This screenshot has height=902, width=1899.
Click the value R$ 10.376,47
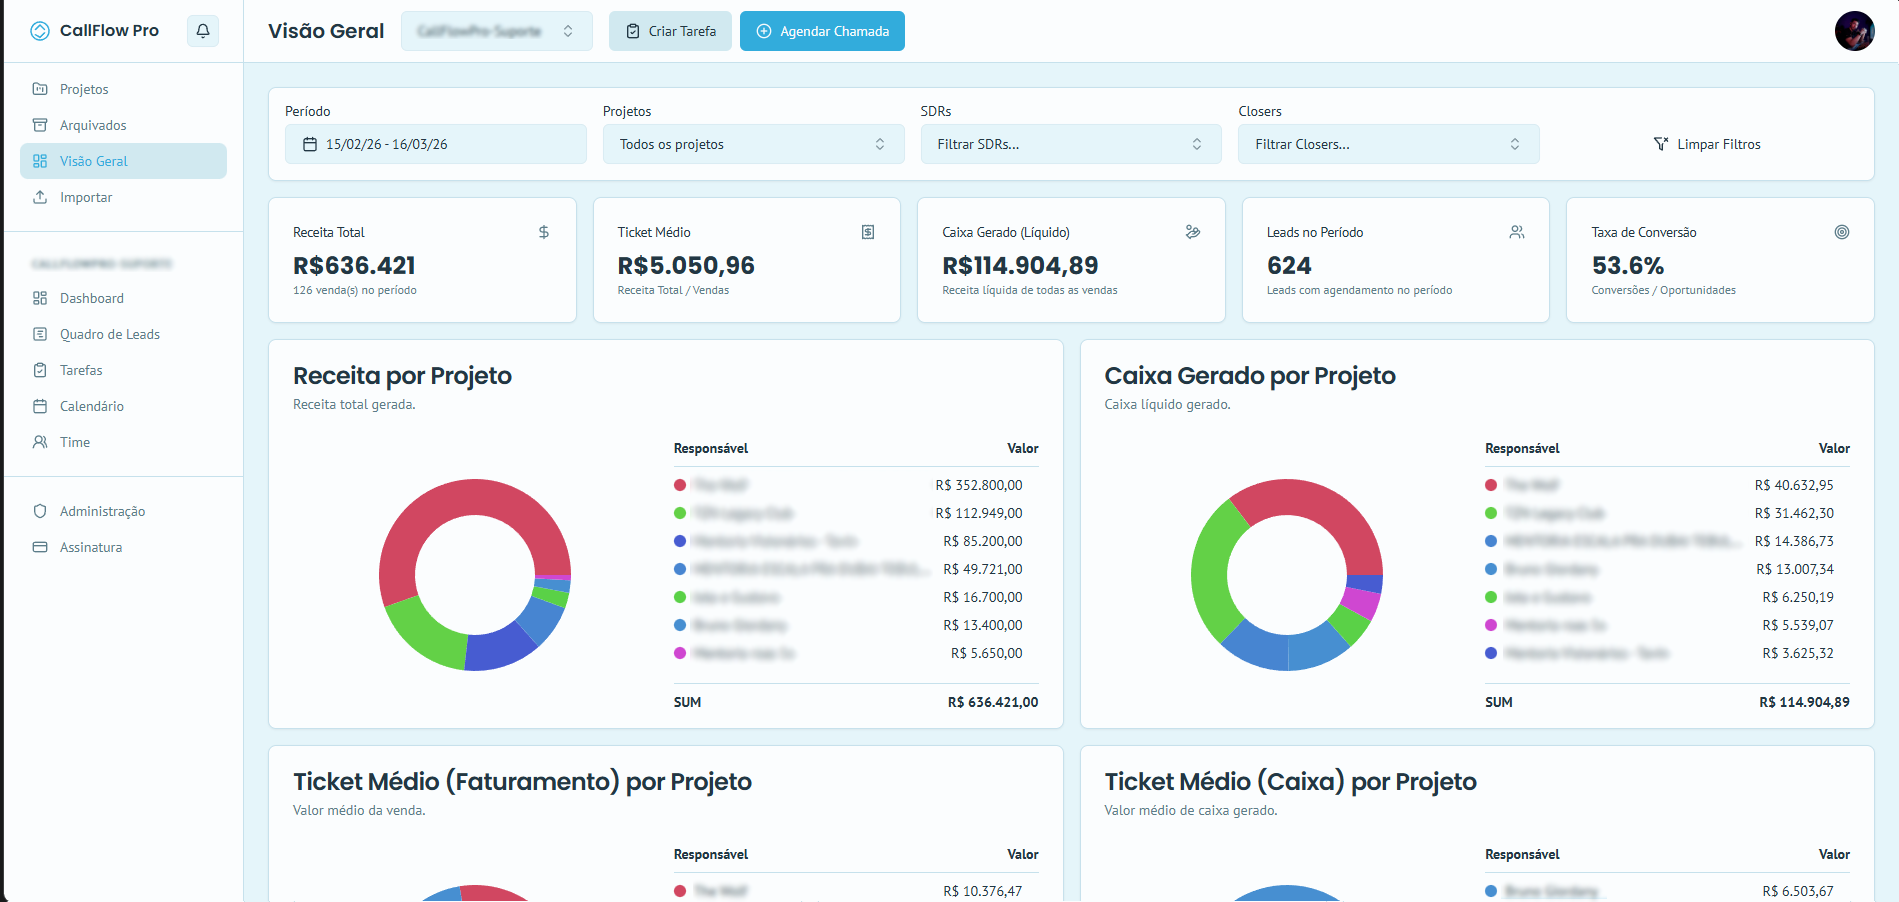[x=983, y=891]
